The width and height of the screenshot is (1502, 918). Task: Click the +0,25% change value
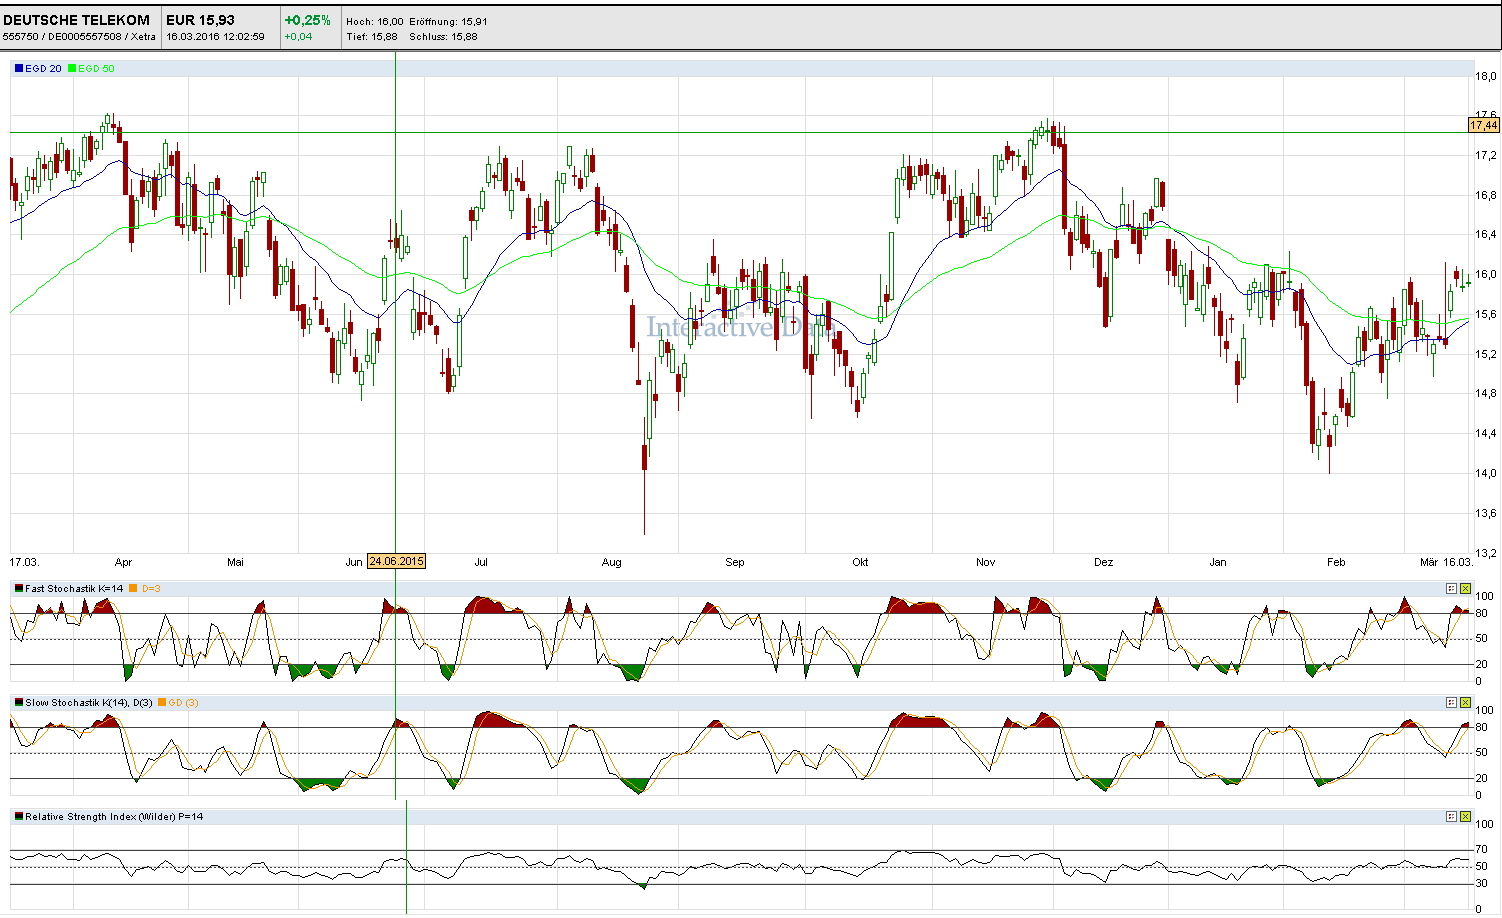(307, 20)
